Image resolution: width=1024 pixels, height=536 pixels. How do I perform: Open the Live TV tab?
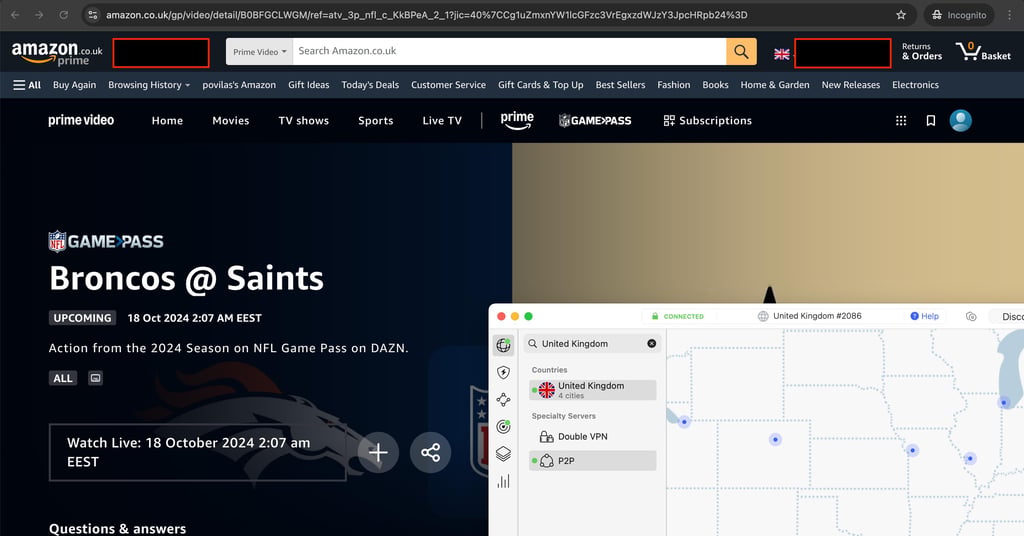[x=441, y=120]
